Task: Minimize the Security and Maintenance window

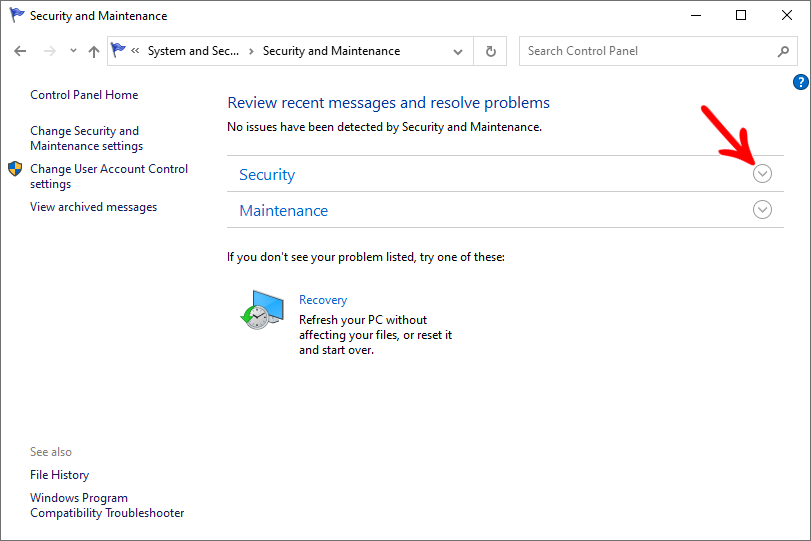Action: 696,16
